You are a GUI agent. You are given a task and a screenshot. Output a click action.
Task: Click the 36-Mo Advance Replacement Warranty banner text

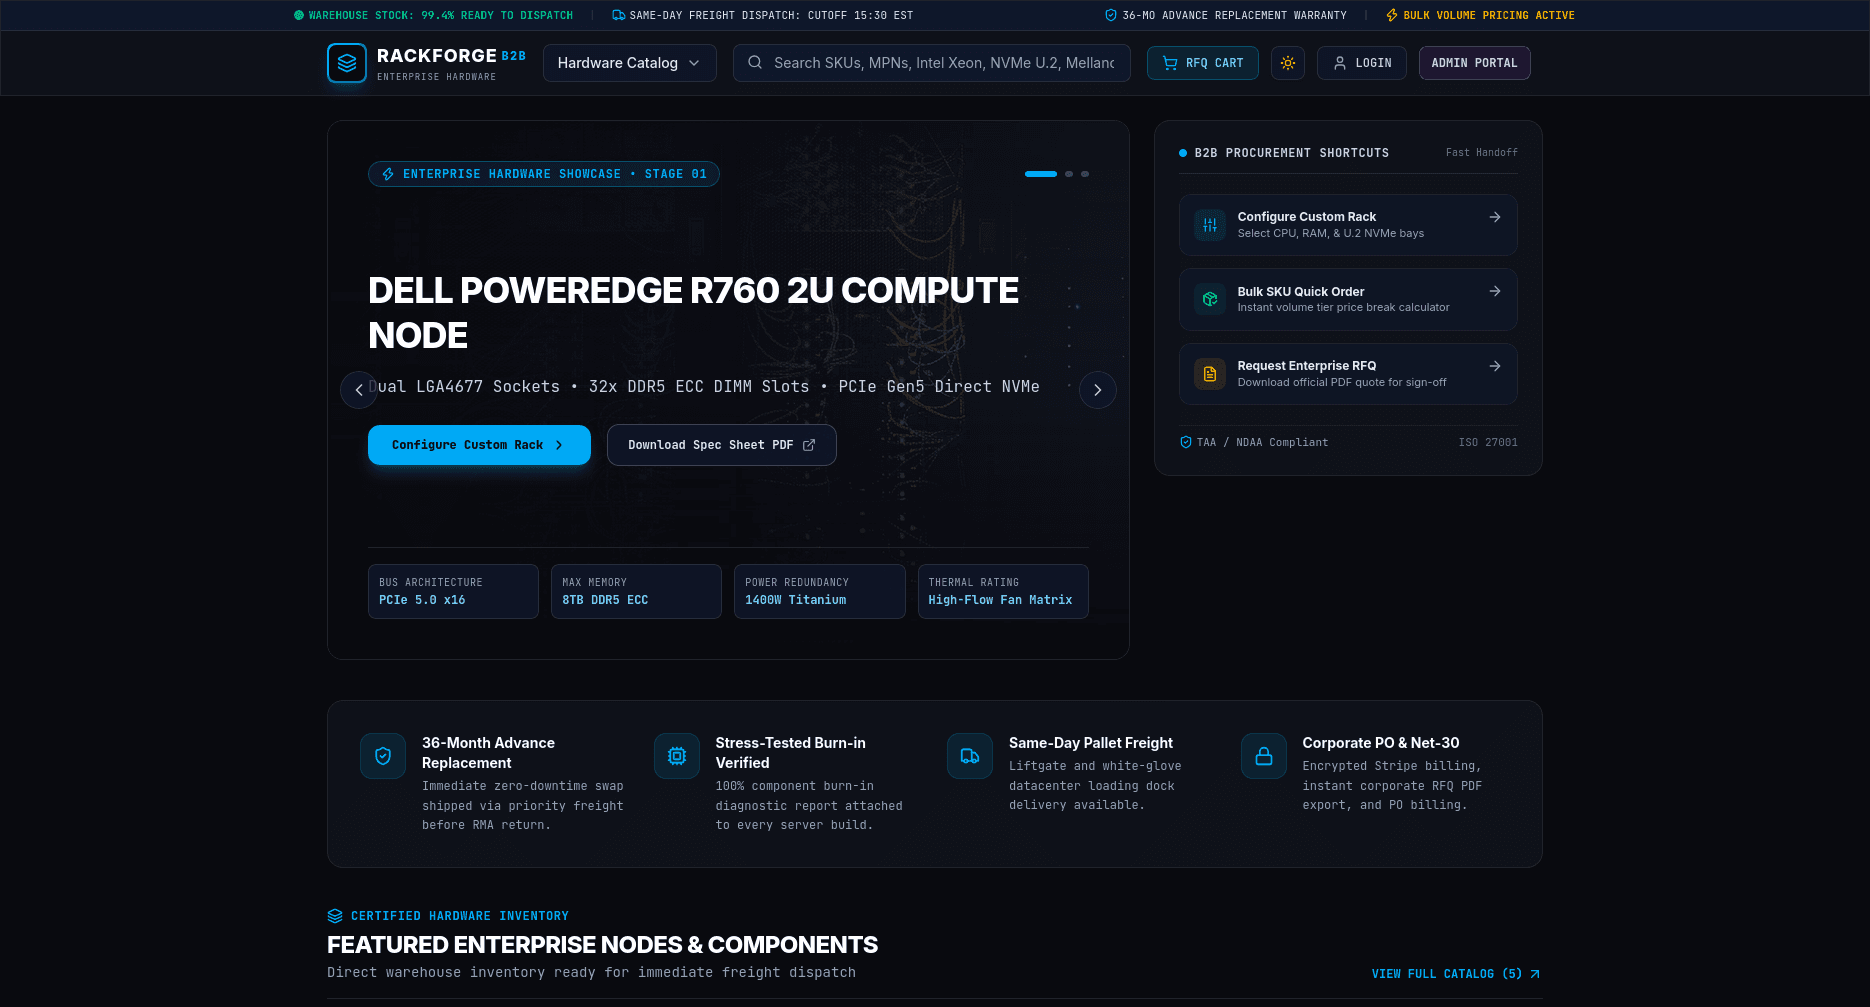click(1234, 15)
